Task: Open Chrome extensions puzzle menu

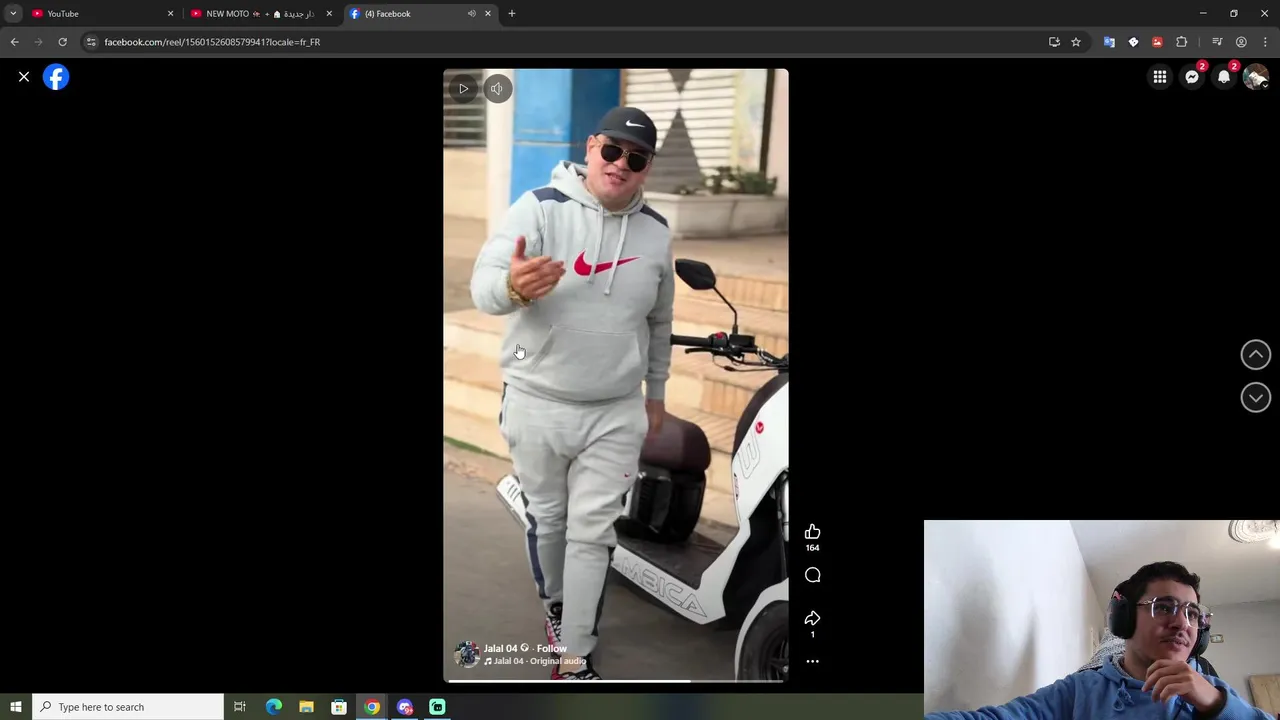Action: [1181, 42]
